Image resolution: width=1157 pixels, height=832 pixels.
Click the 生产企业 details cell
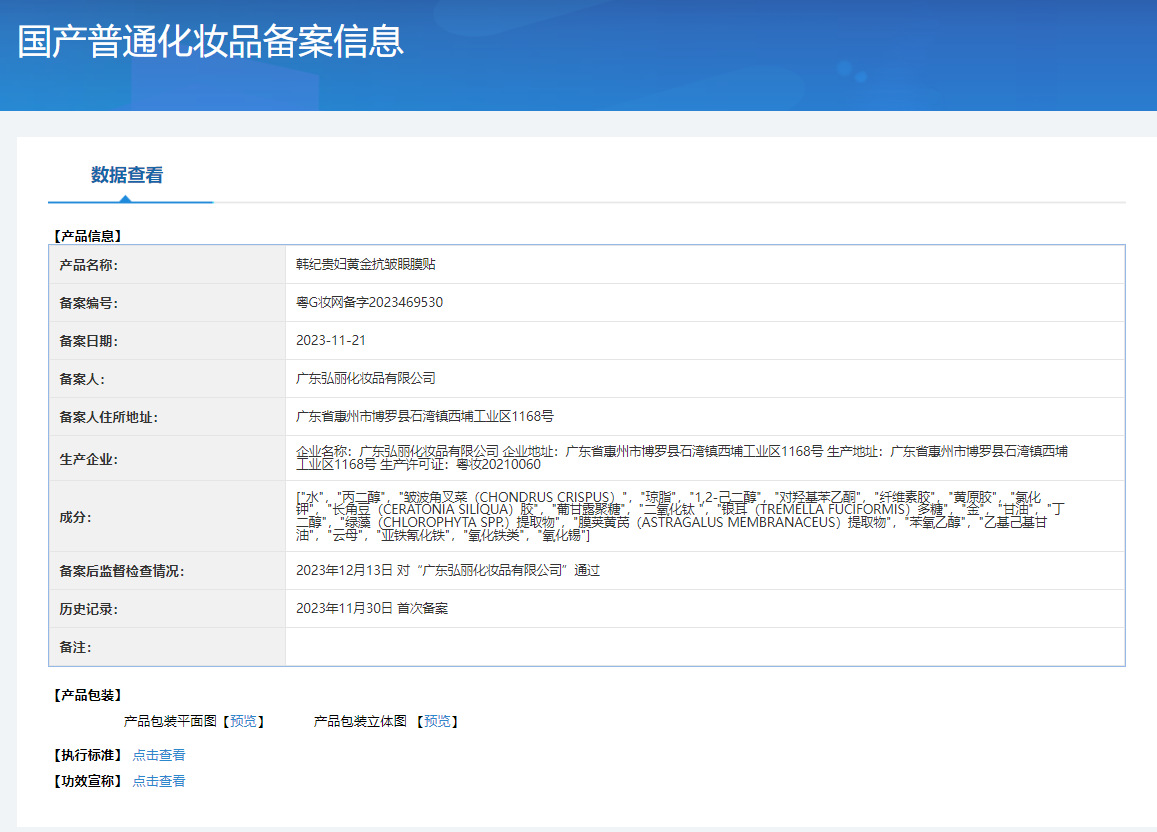point(705,458)
